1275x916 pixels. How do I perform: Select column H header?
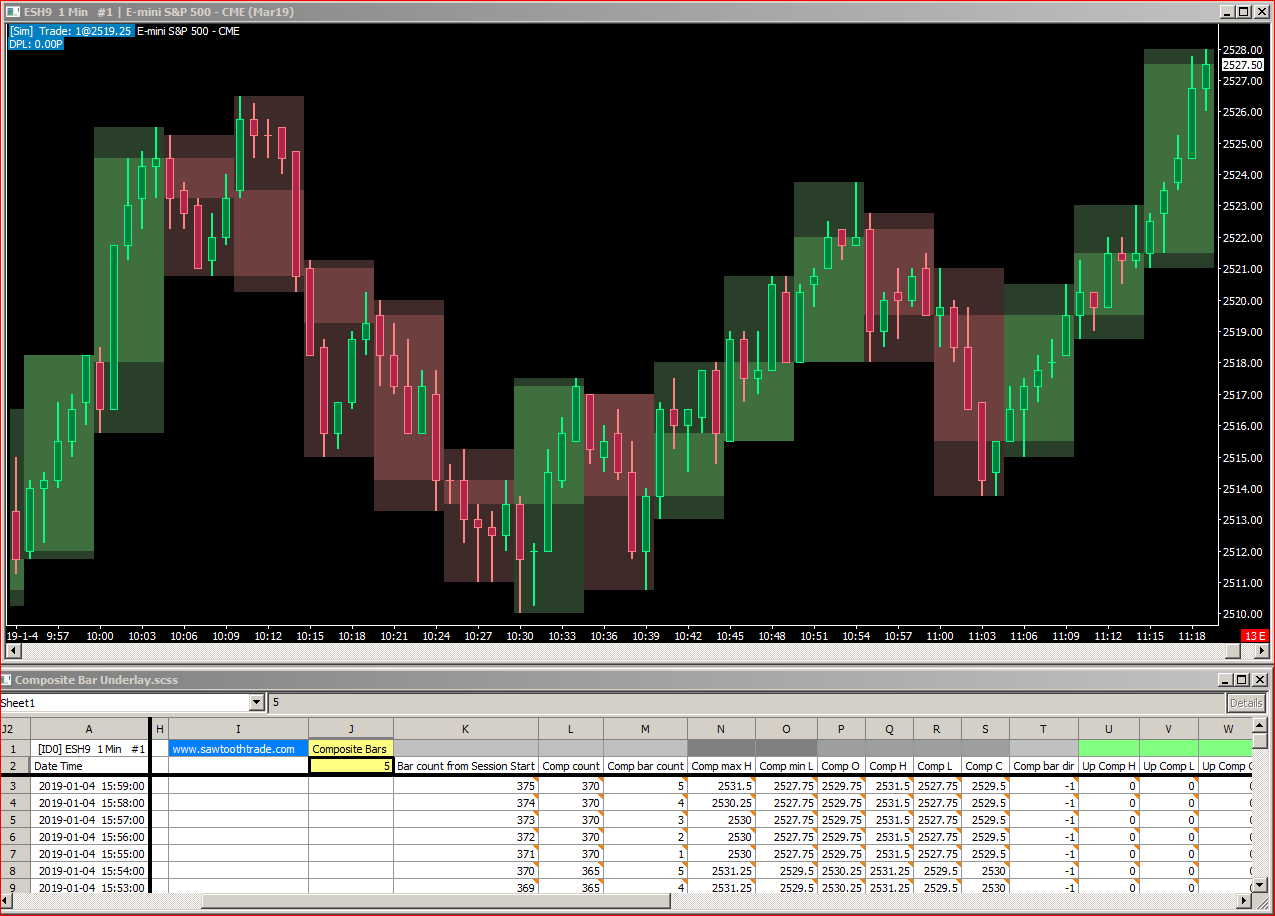(160, 729)
